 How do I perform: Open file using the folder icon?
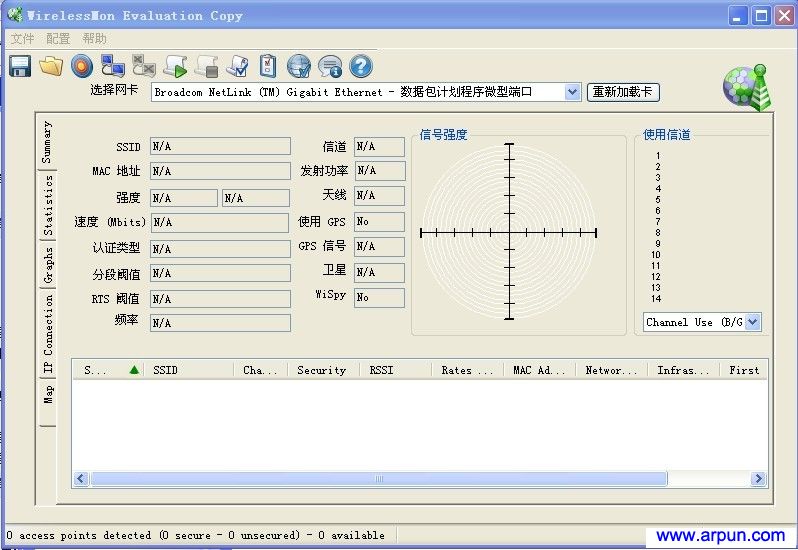click(x=51, y=66)
